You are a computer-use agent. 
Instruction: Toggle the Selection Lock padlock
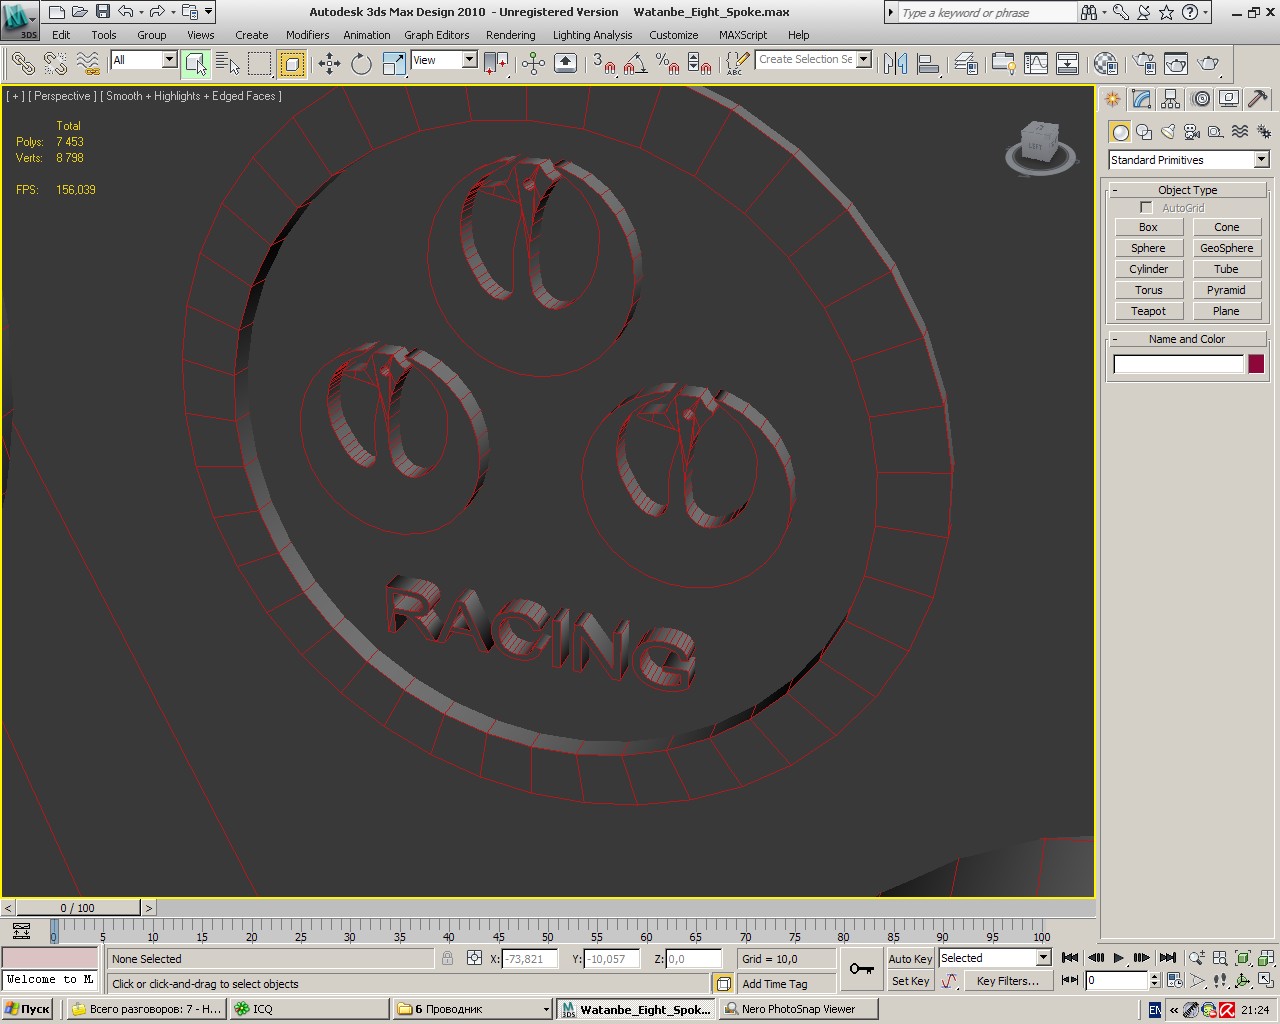coord(447,958)
